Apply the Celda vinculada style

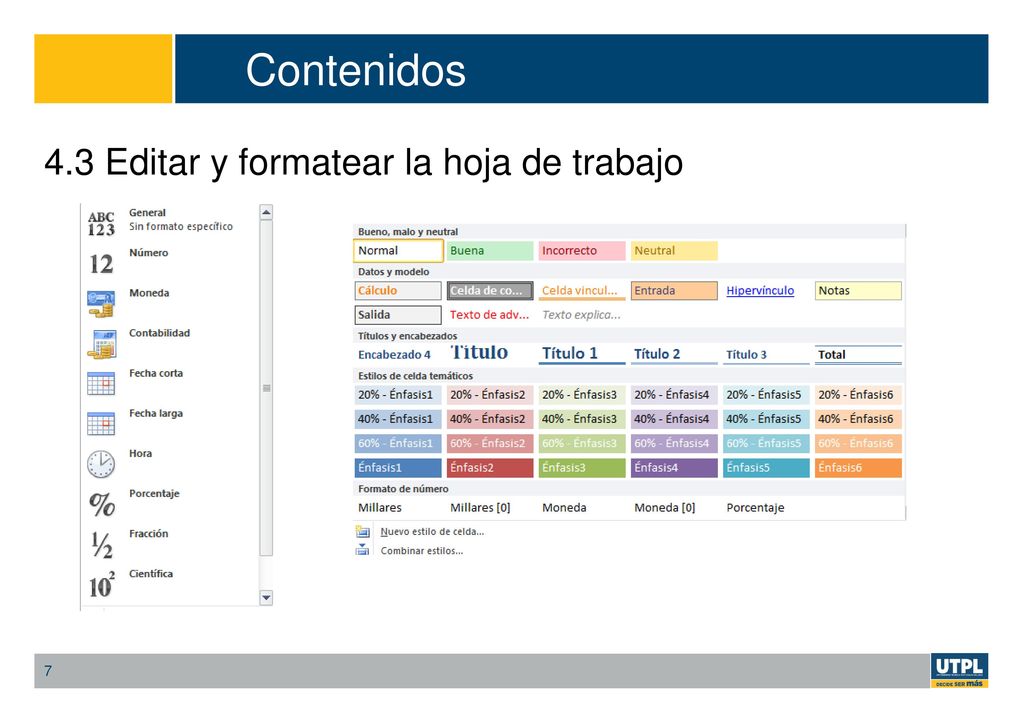click(582, 291)
